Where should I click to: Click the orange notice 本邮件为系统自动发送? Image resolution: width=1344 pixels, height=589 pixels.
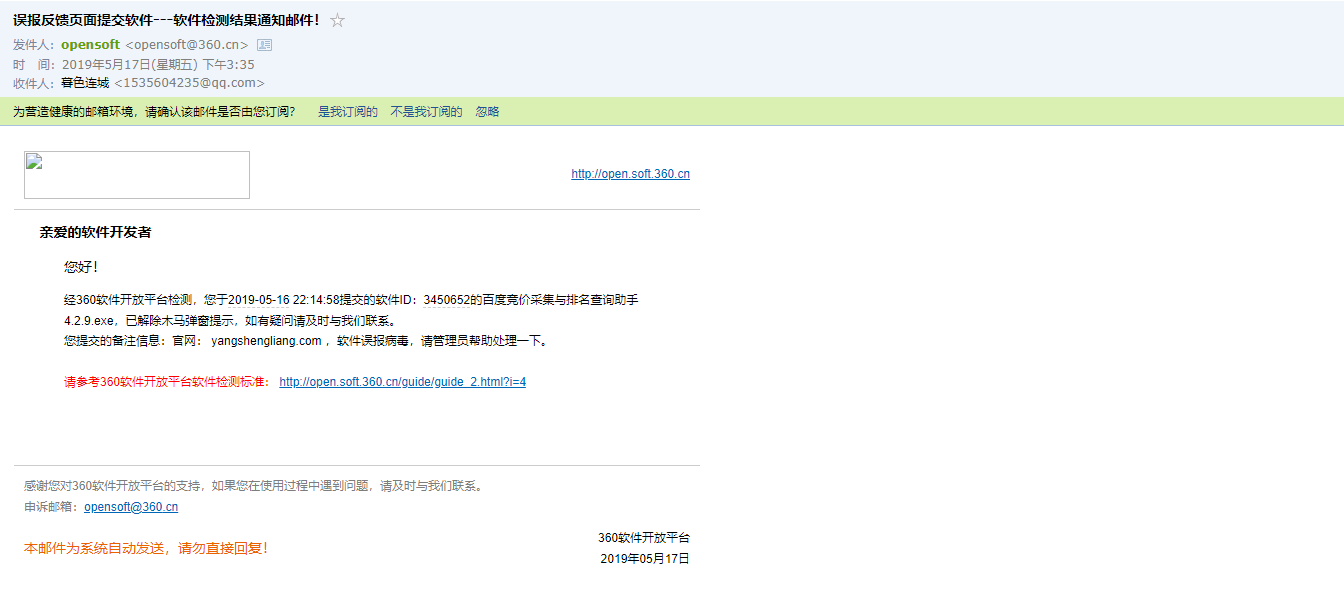[x=146, y=548]
